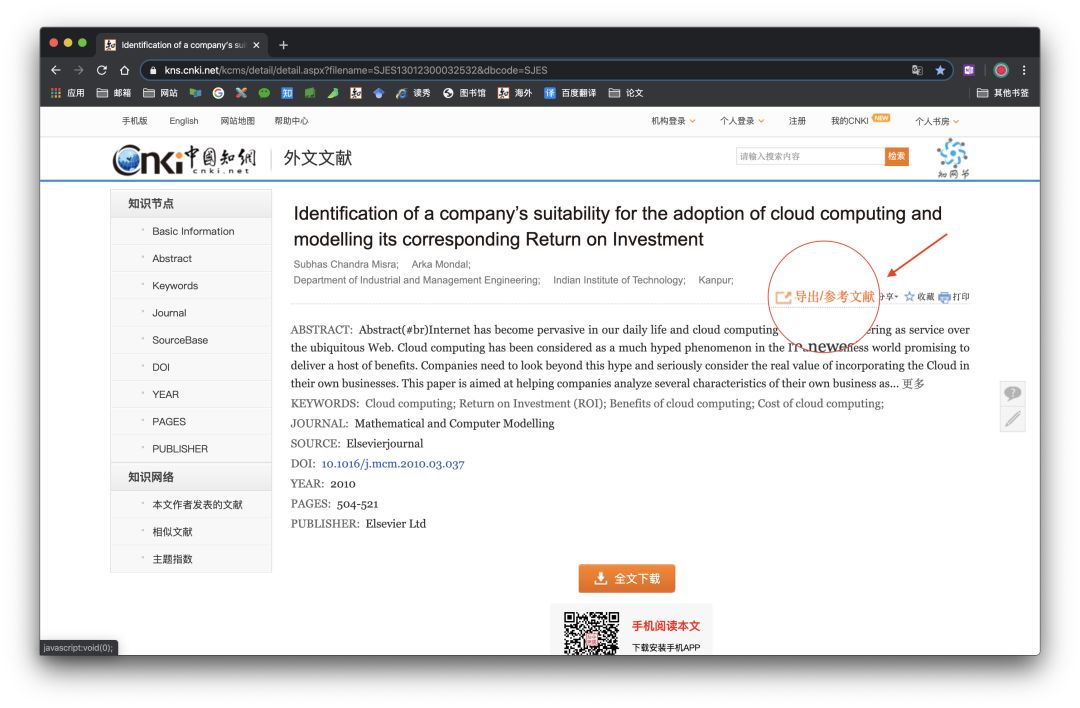Click the 收藏 favorite star

pyautogui.click(x=920, y=297)
